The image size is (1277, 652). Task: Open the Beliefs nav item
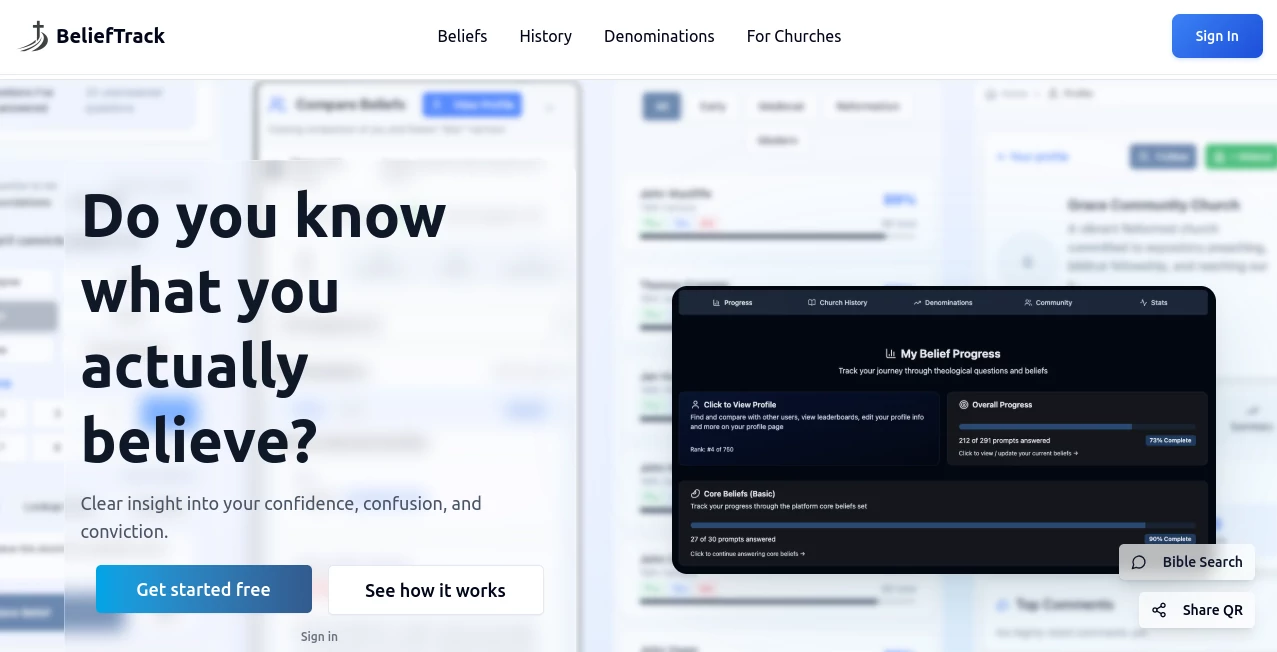[462, 36]
